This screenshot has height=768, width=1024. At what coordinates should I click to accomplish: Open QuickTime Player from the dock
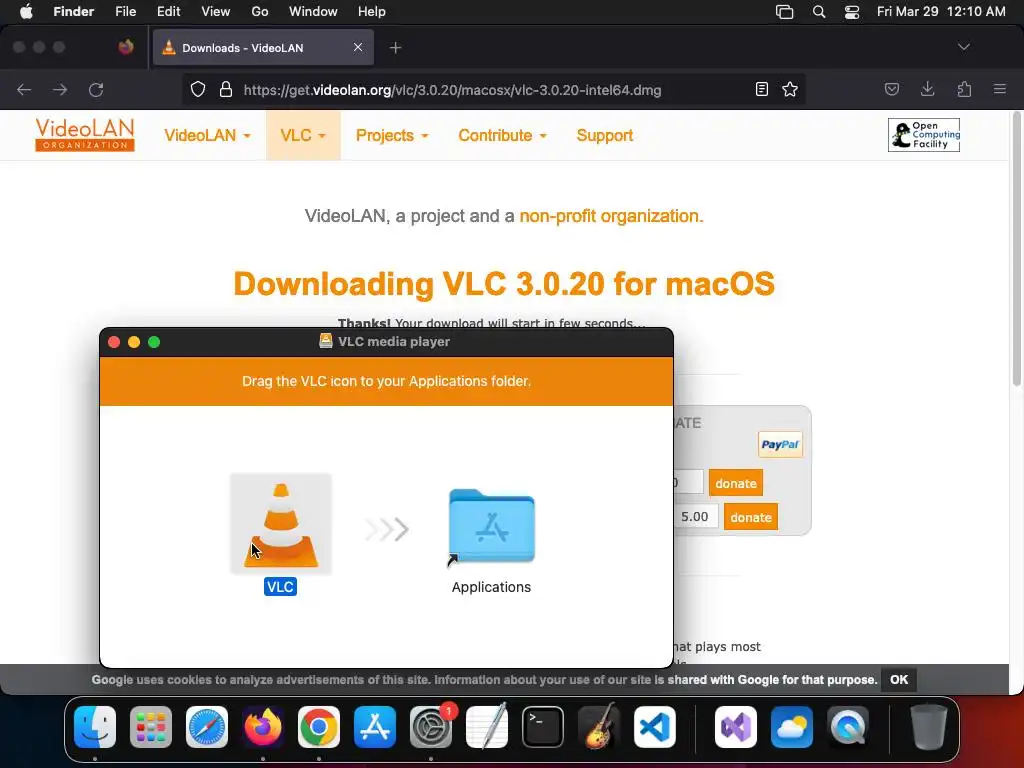click(x=848, y=727)
